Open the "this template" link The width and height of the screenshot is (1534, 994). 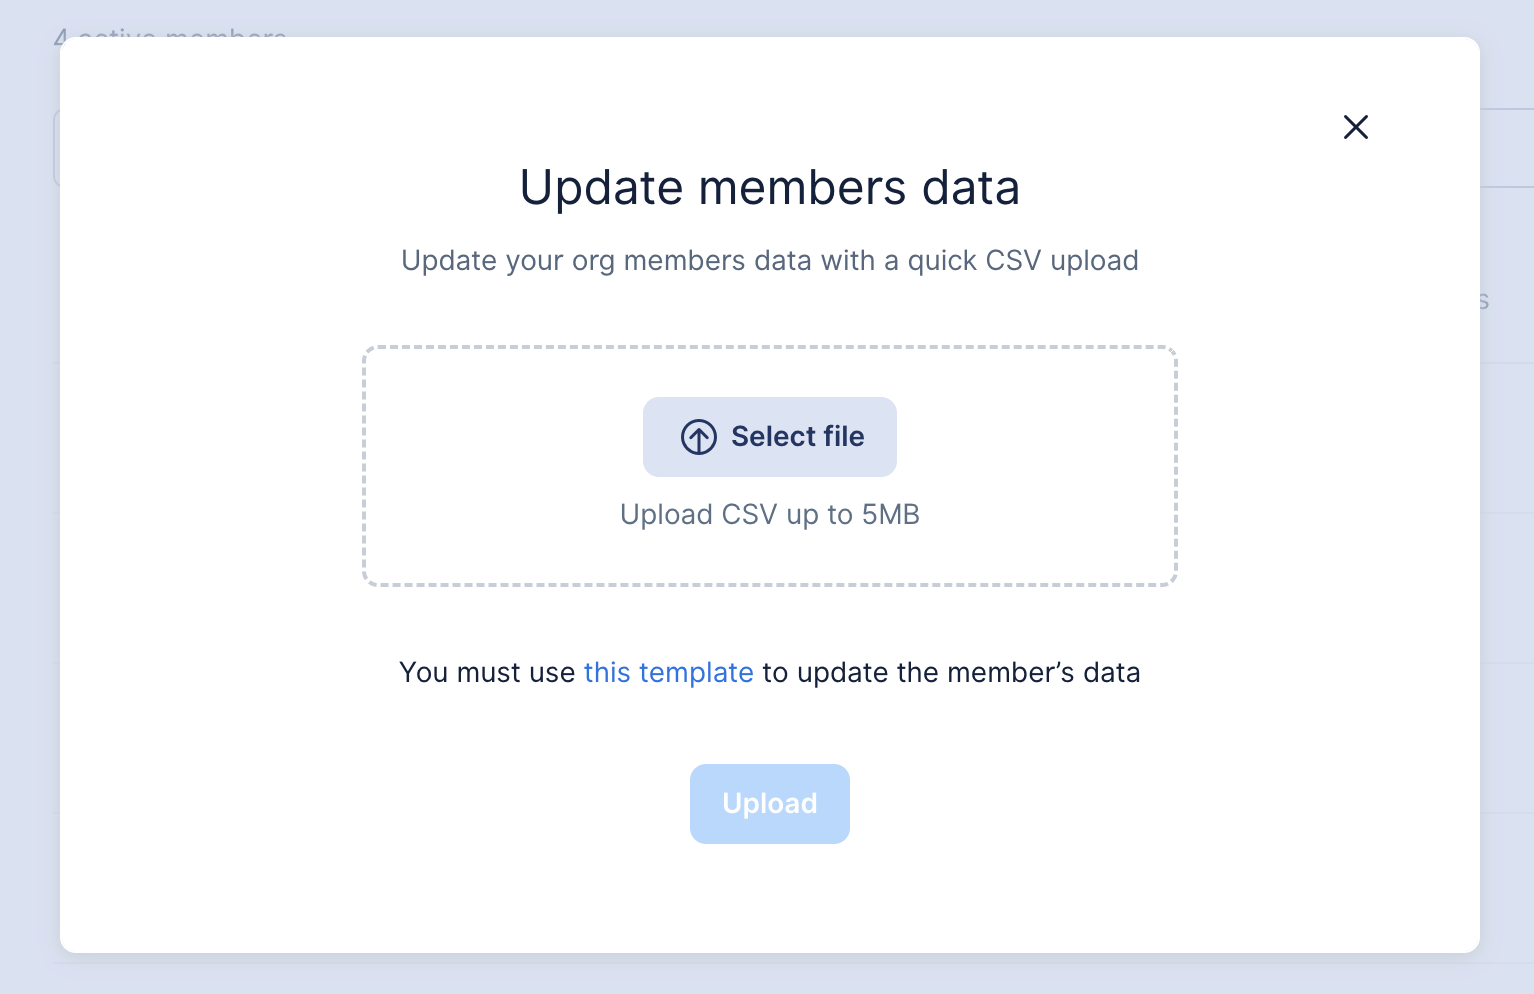point(668,672)
